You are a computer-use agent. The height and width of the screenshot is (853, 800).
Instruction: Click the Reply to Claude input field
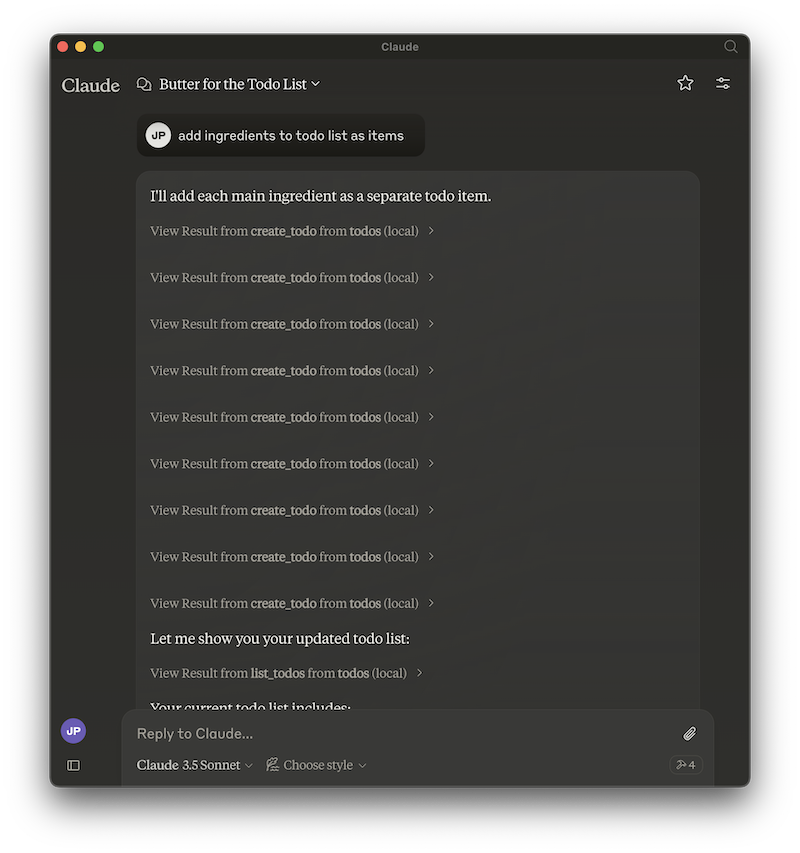[x=400, y=733]
